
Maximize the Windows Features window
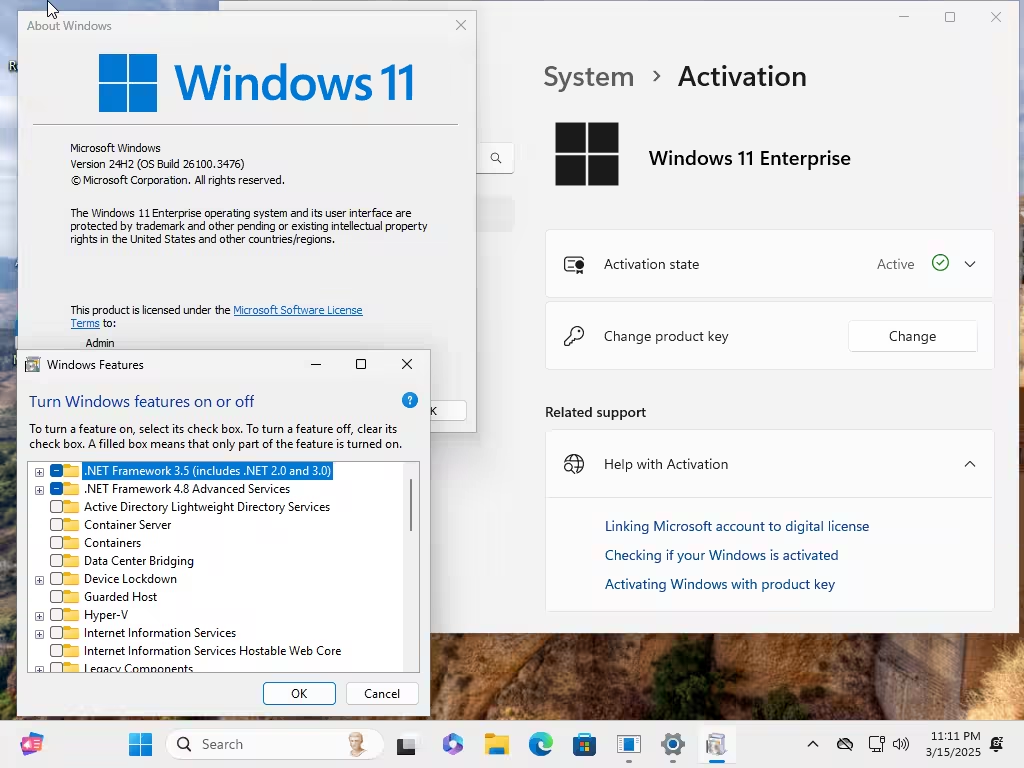click(360, 364)
